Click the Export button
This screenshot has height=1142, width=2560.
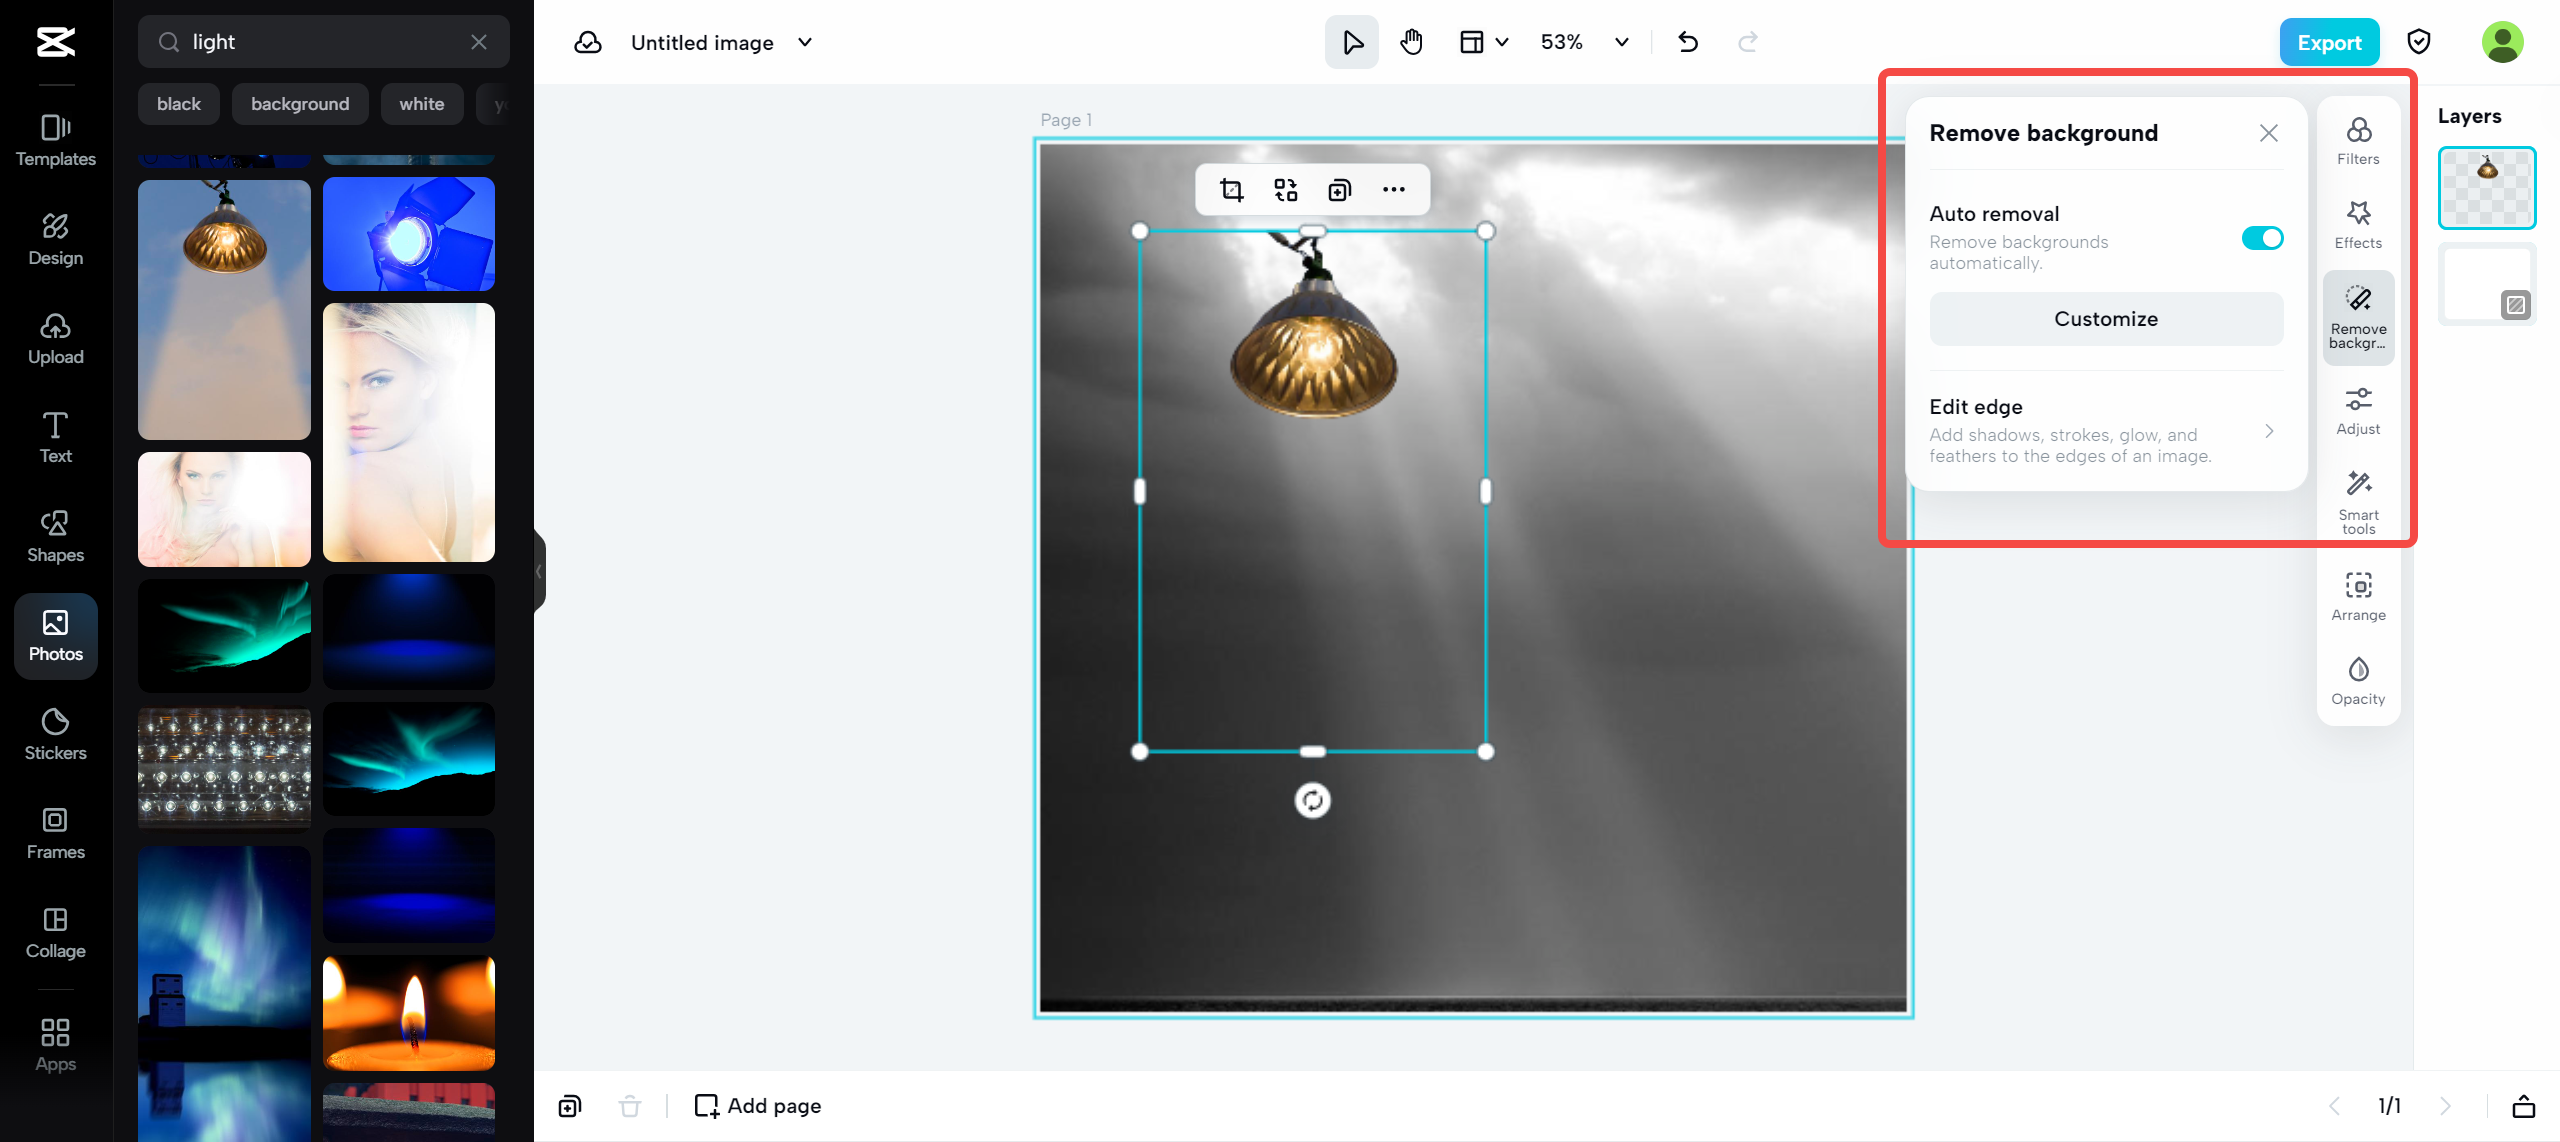[x=2328, y=42]
